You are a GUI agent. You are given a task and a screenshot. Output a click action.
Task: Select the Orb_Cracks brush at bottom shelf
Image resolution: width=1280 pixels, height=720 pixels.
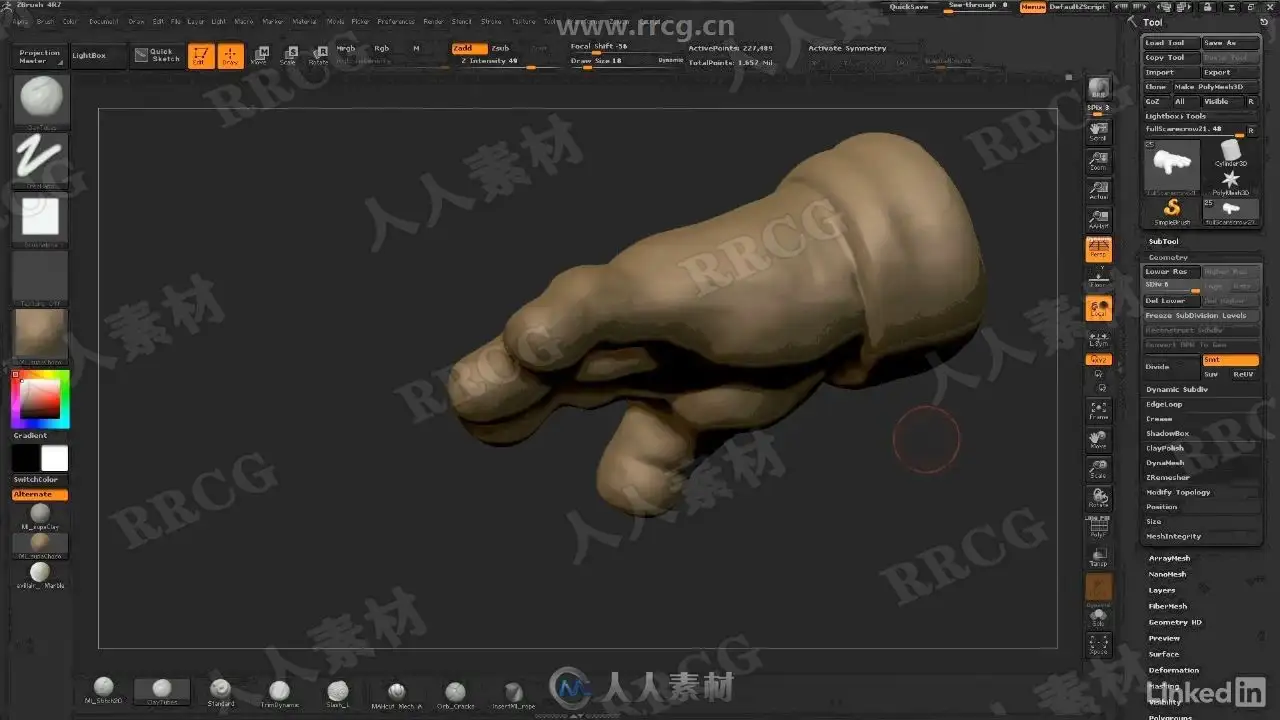pos(455,692)
